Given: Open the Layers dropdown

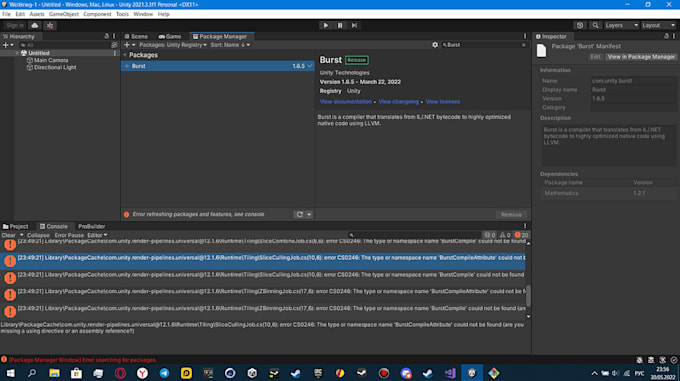Looking at the screenshot, I should [621, 26].
